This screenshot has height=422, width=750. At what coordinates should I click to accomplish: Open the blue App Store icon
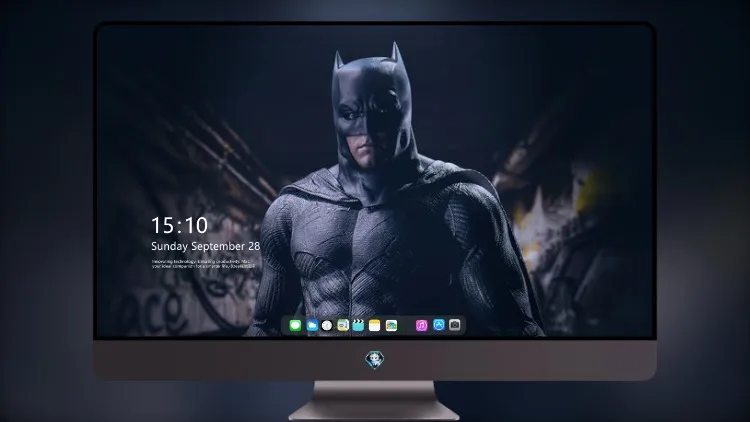point(439,325)
